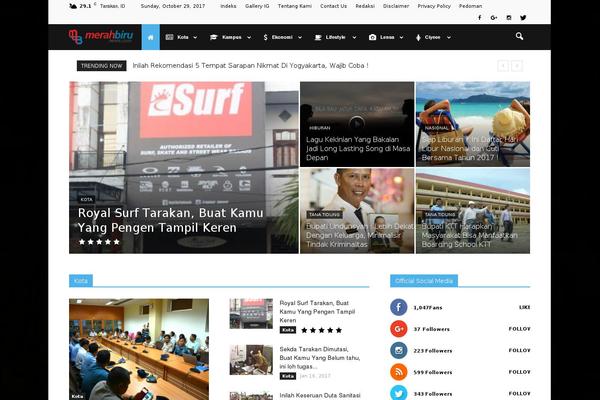The height and width of the screenshot is (400, 600).
Task: Open Instagram icon in top header
Action: tap(509, 18)
